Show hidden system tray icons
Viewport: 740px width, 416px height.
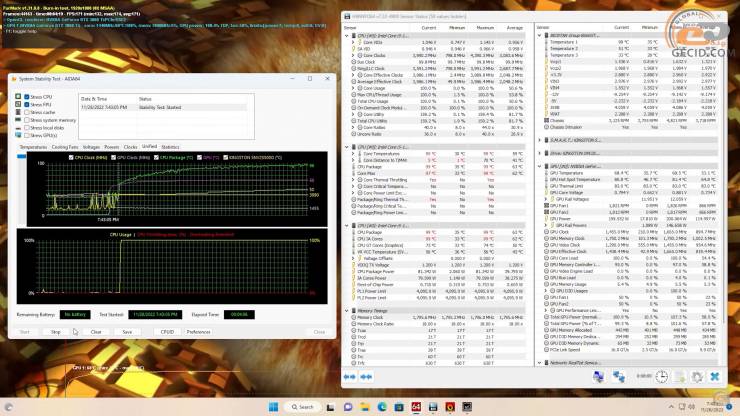671,407
